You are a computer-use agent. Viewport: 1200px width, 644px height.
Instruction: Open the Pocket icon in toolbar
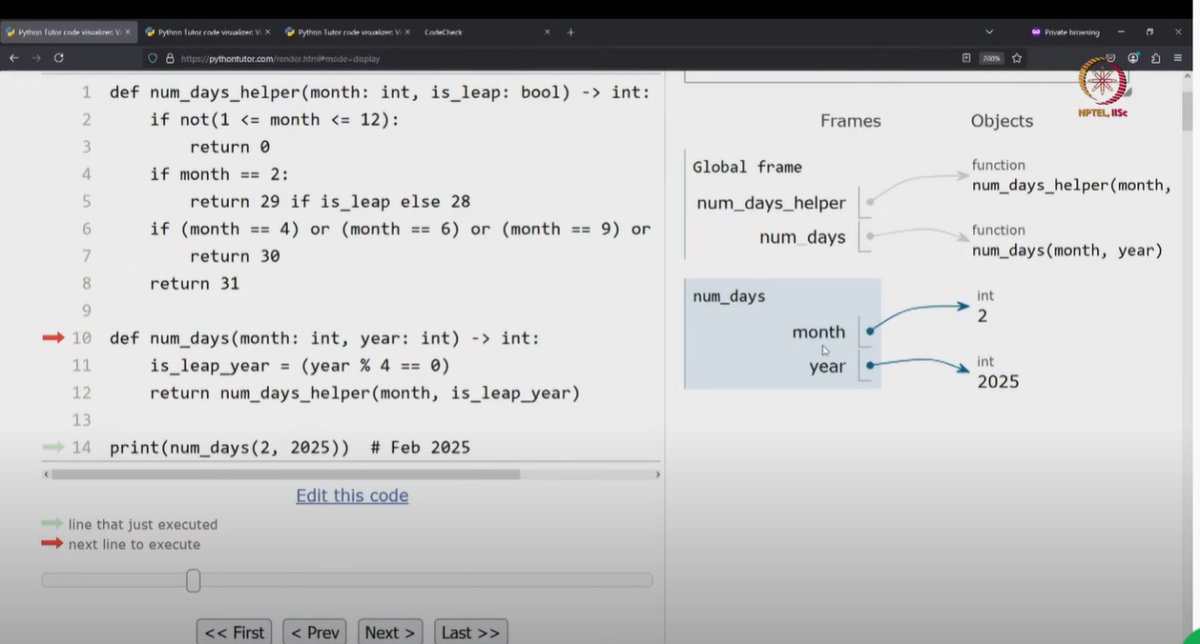(1112, 58)
